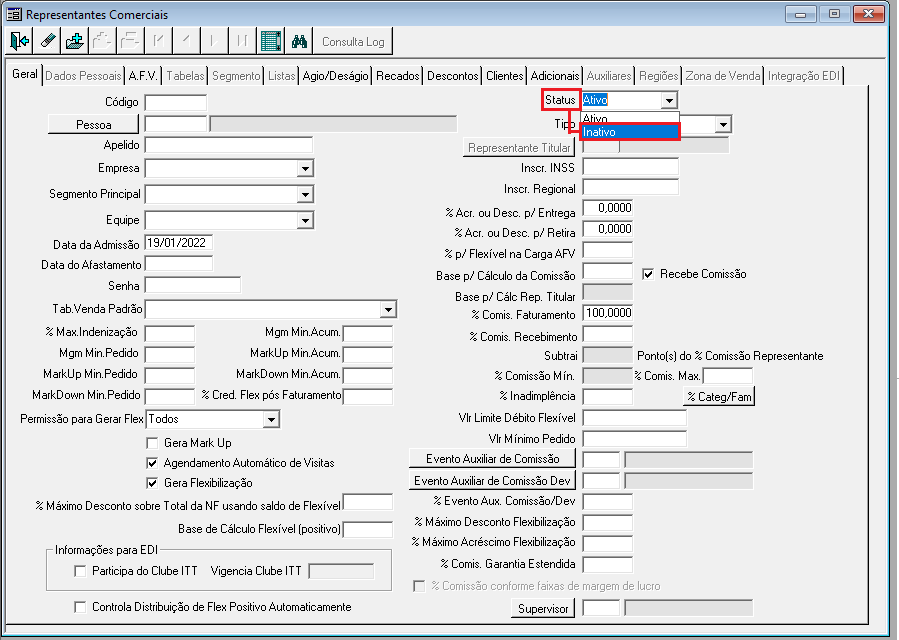Click the Apelido input field
899x640 pixels.
(229, 145)
